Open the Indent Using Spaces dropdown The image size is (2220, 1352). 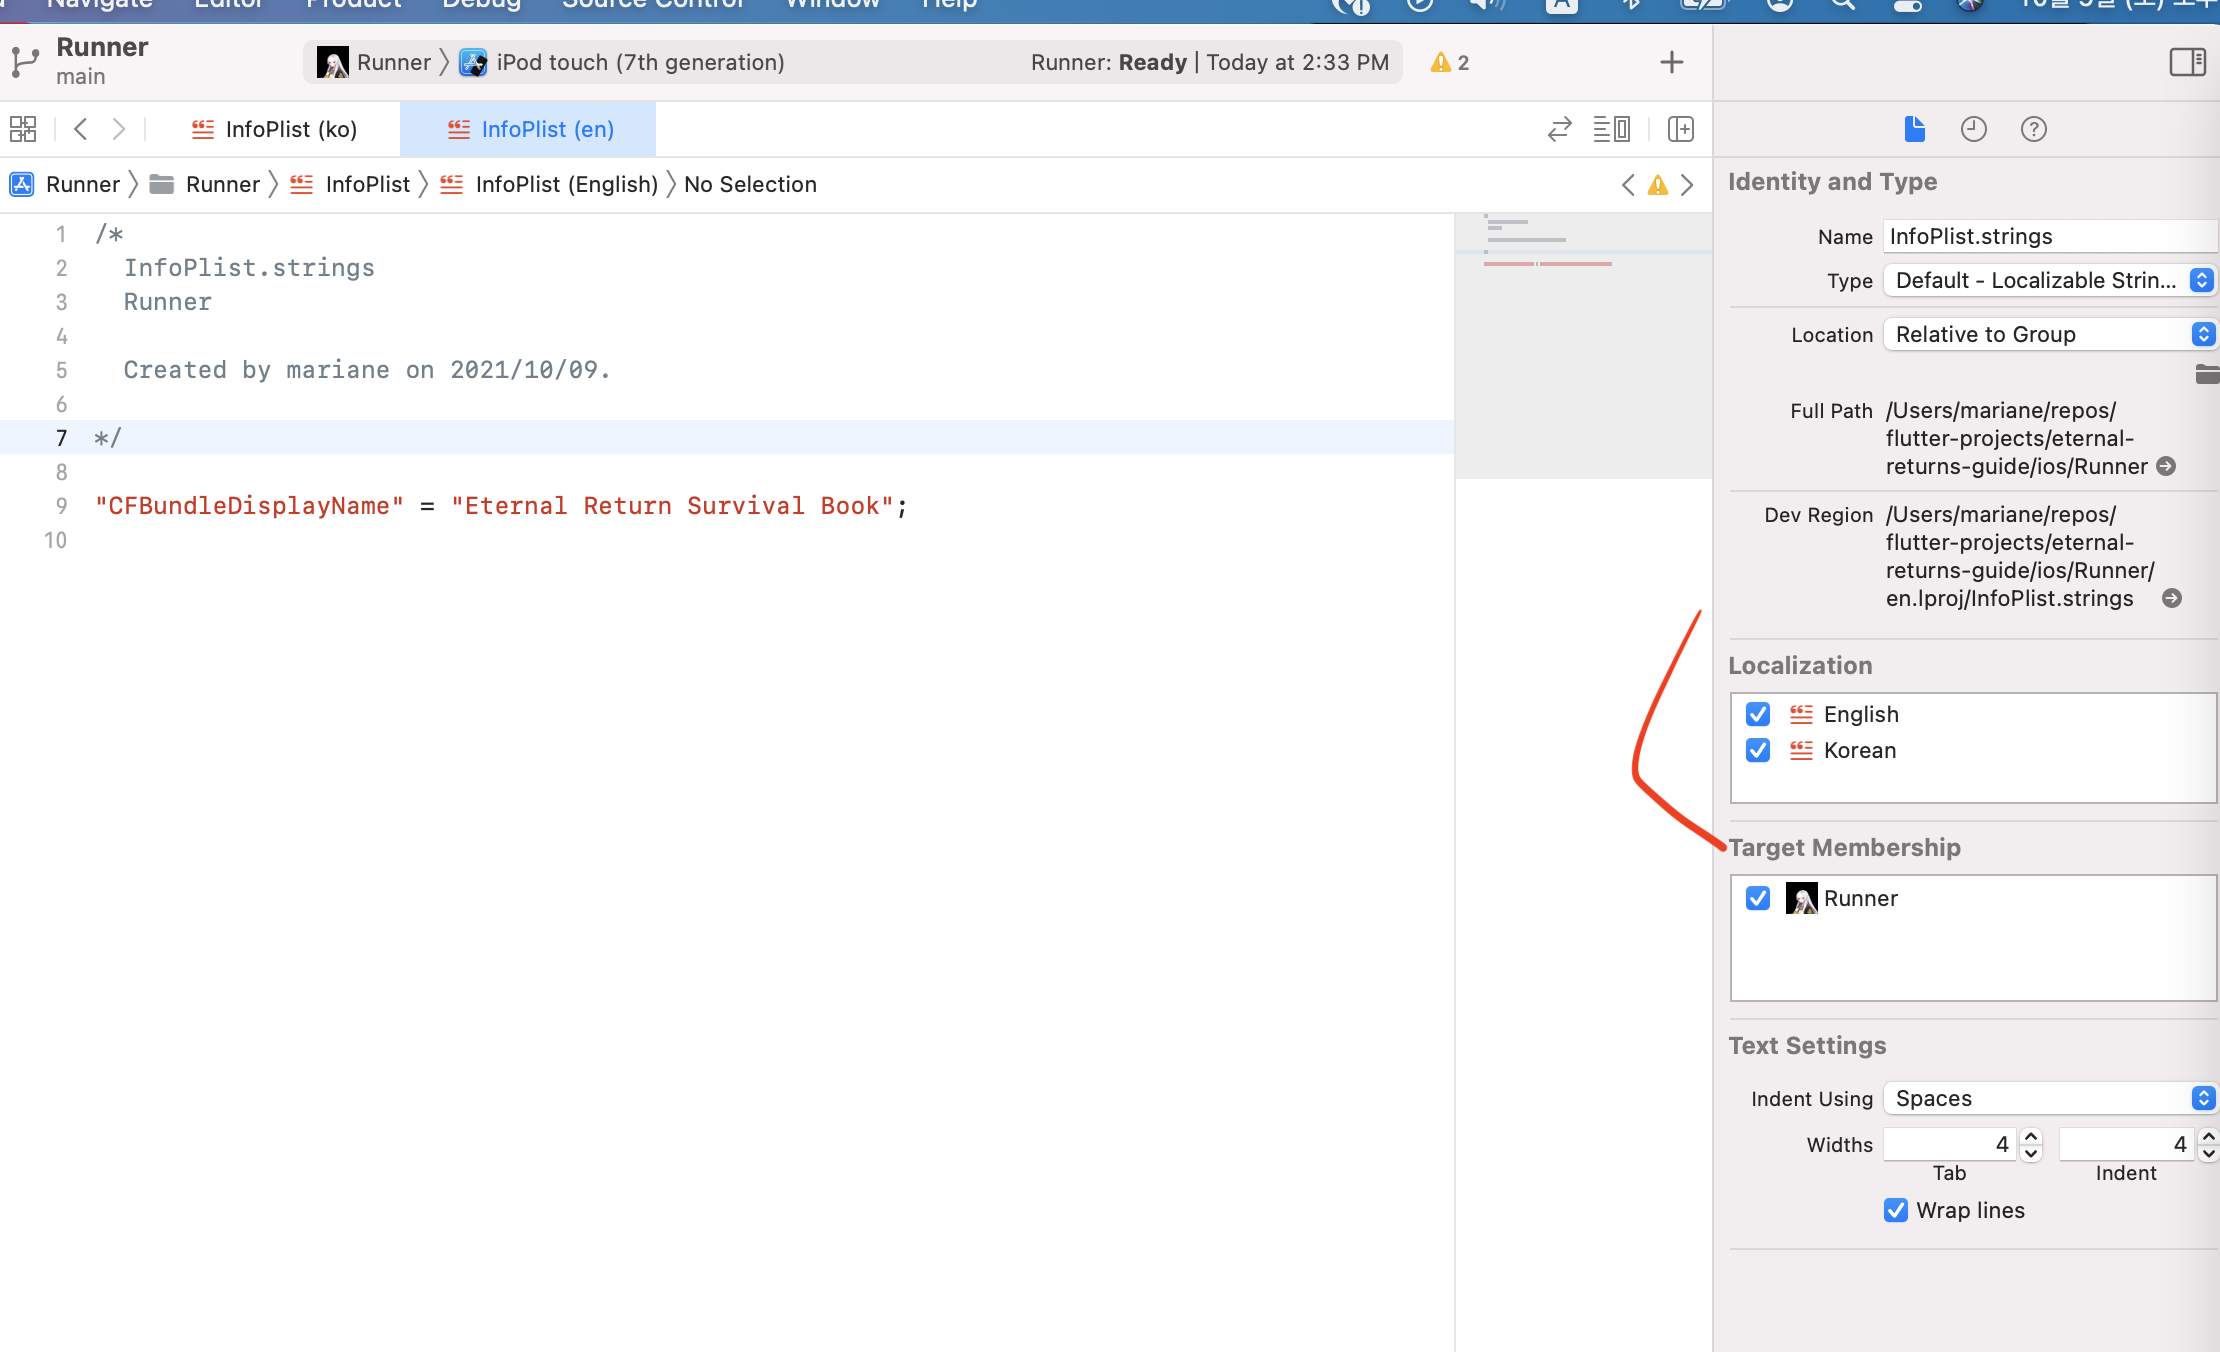coord(2049,1098)
